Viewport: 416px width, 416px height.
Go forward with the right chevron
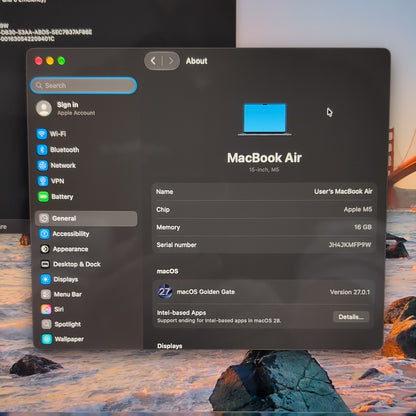point(171,61)
